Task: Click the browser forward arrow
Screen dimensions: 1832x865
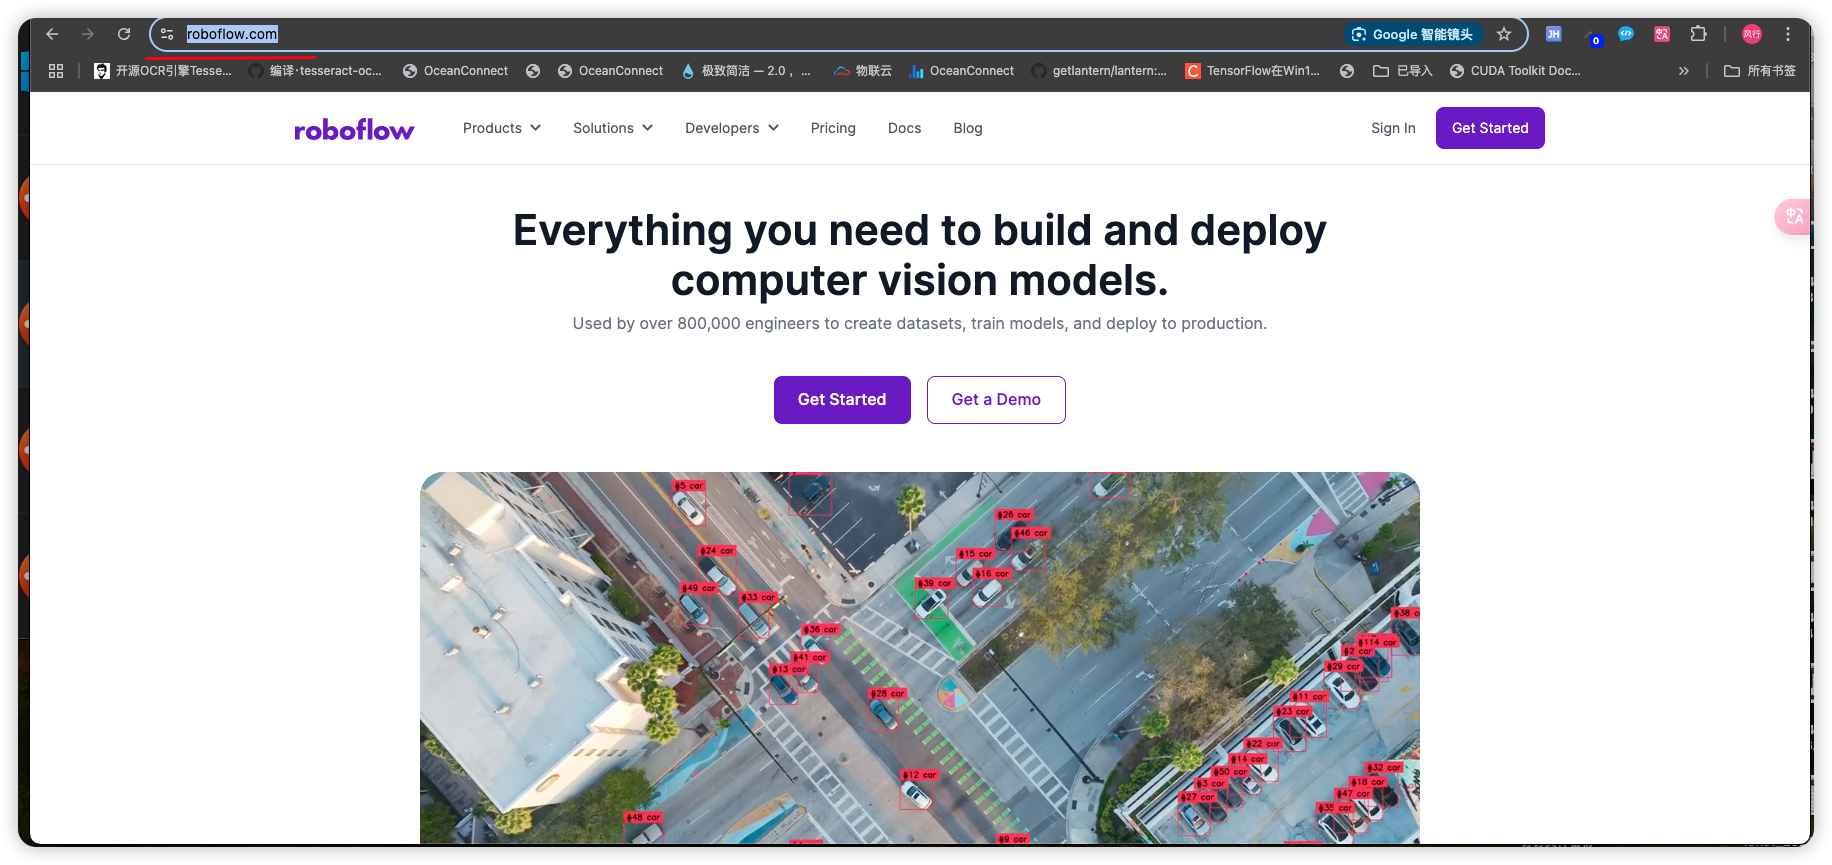Action: 88,34
